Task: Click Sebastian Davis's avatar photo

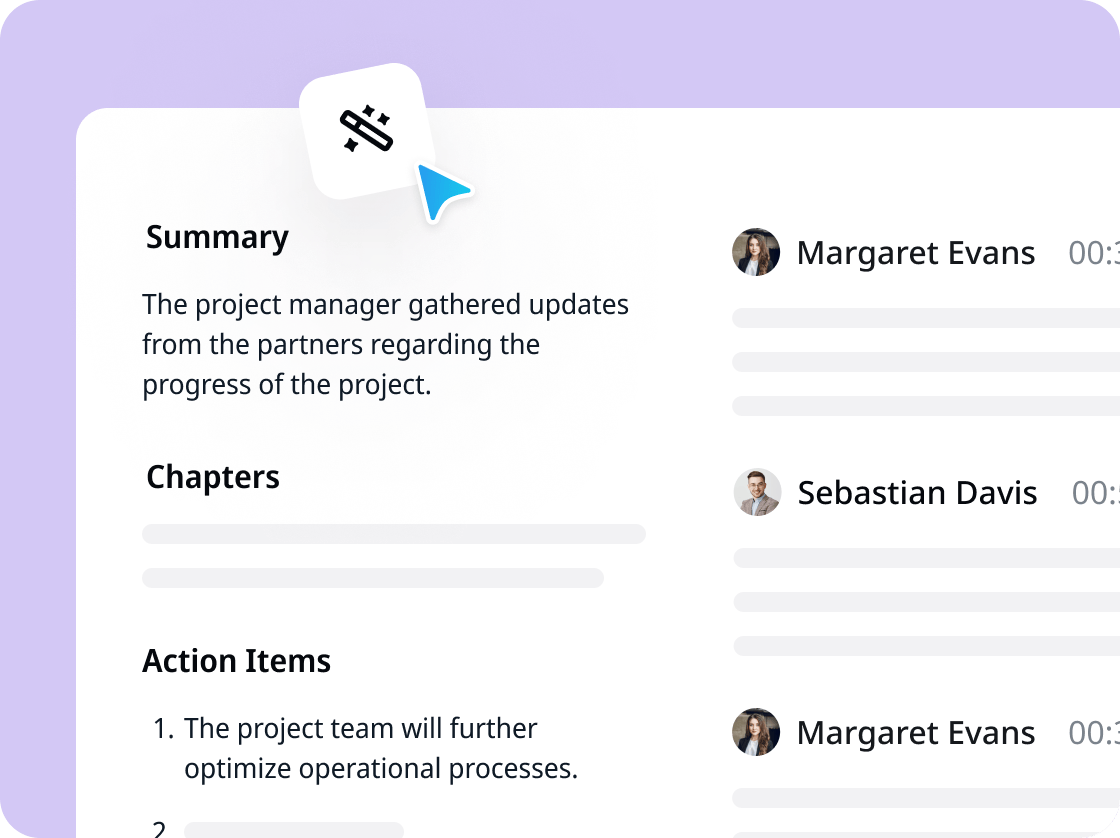Action: coord(757,493)
